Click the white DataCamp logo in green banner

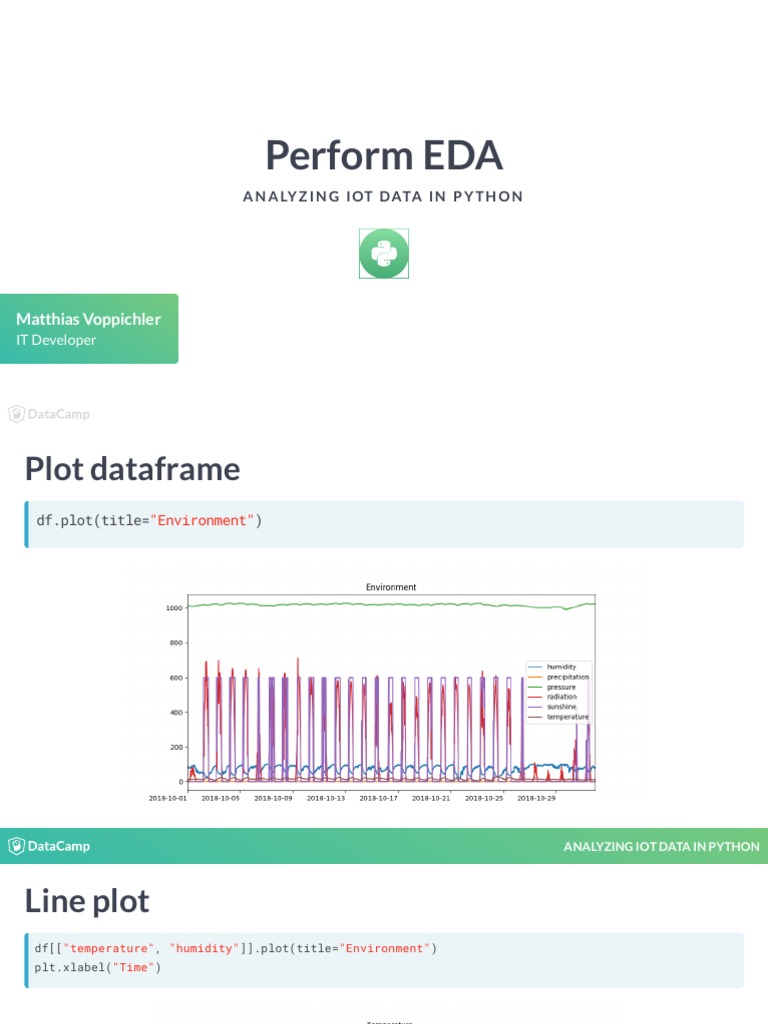click(x=50, y=846)
